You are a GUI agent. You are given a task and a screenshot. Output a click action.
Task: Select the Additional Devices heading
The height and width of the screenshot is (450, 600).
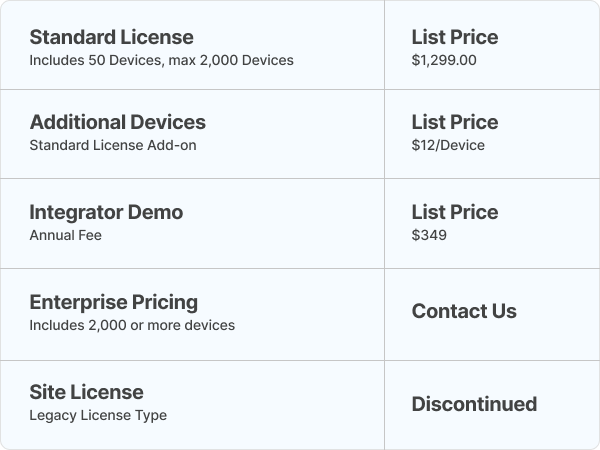coord(117,122)
